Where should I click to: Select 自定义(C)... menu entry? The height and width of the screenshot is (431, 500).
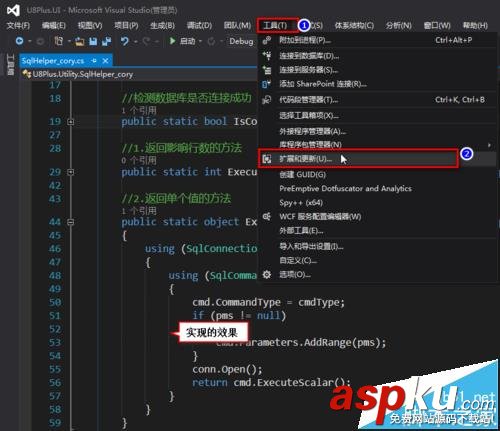[x=377, y=260]
